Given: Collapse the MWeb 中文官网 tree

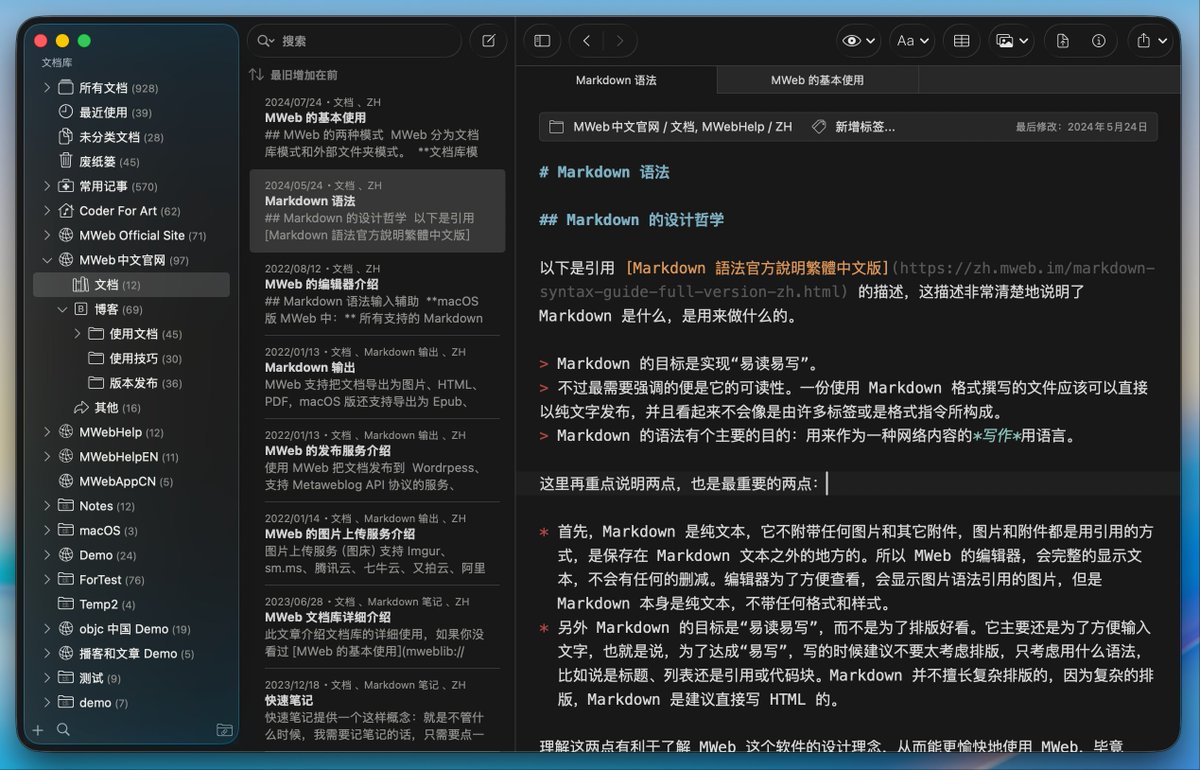Looking at the screenshot, I should click(46, 260).
